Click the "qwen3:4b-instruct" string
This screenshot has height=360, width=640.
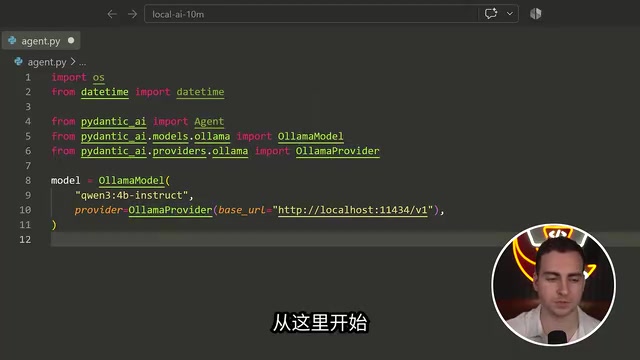131,195
